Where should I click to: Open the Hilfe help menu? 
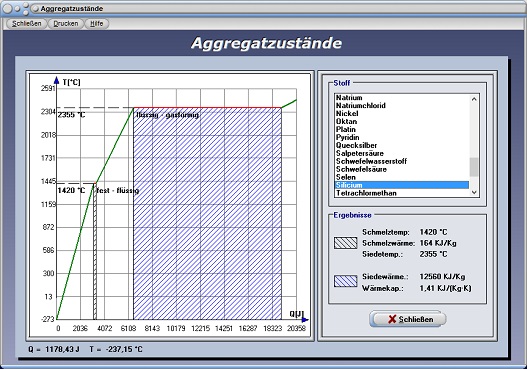tap(96, 24)
